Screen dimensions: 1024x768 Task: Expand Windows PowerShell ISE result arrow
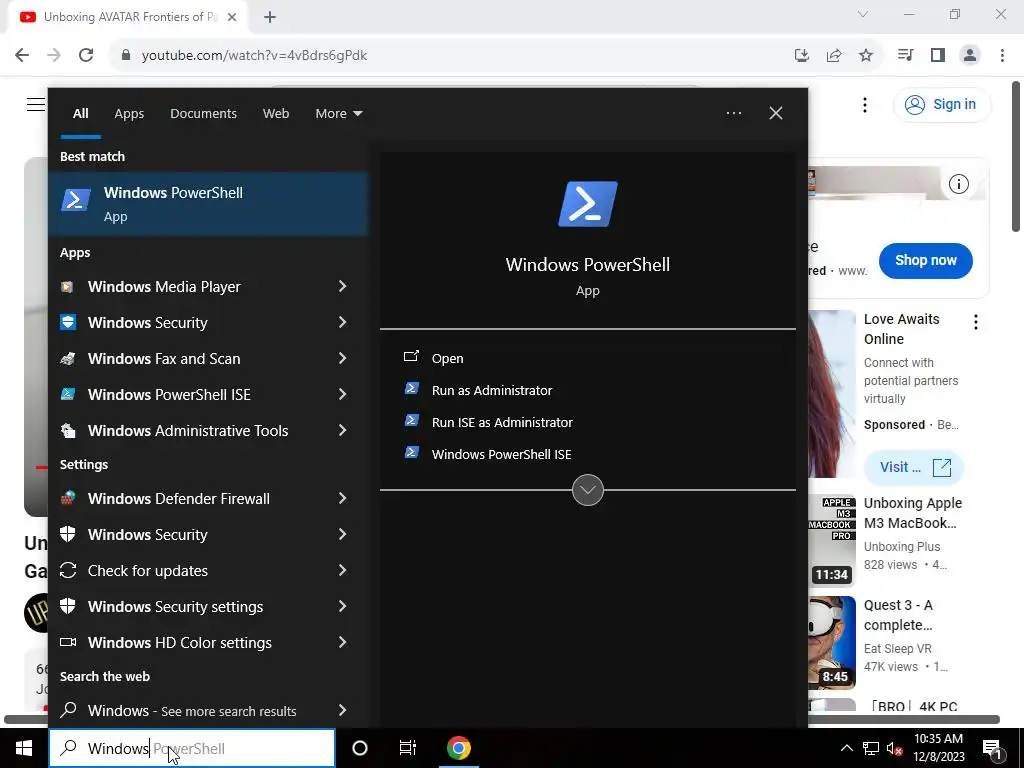(x=342, y=394)
